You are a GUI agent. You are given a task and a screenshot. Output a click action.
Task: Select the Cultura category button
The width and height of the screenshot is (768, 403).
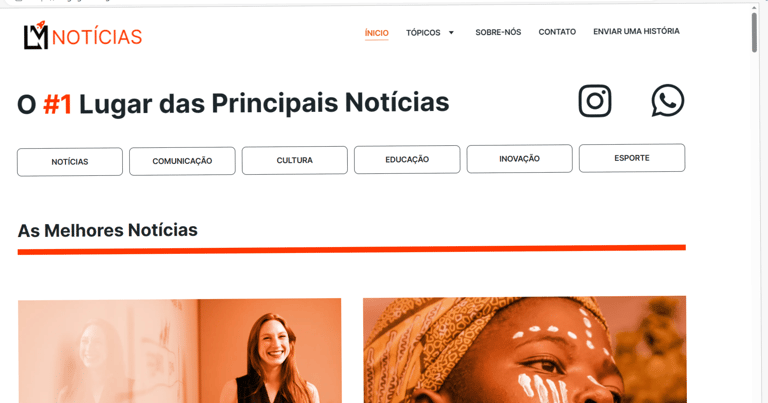pos(294,160)
